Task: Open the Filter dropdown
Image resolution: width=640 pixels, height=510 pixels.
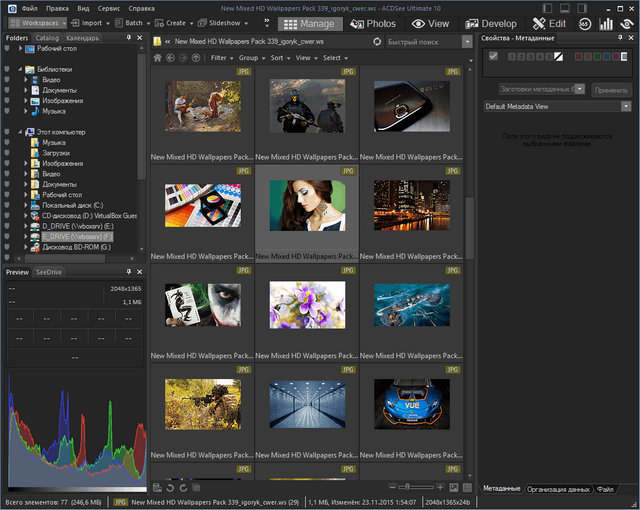Action: tap(221, 58)
